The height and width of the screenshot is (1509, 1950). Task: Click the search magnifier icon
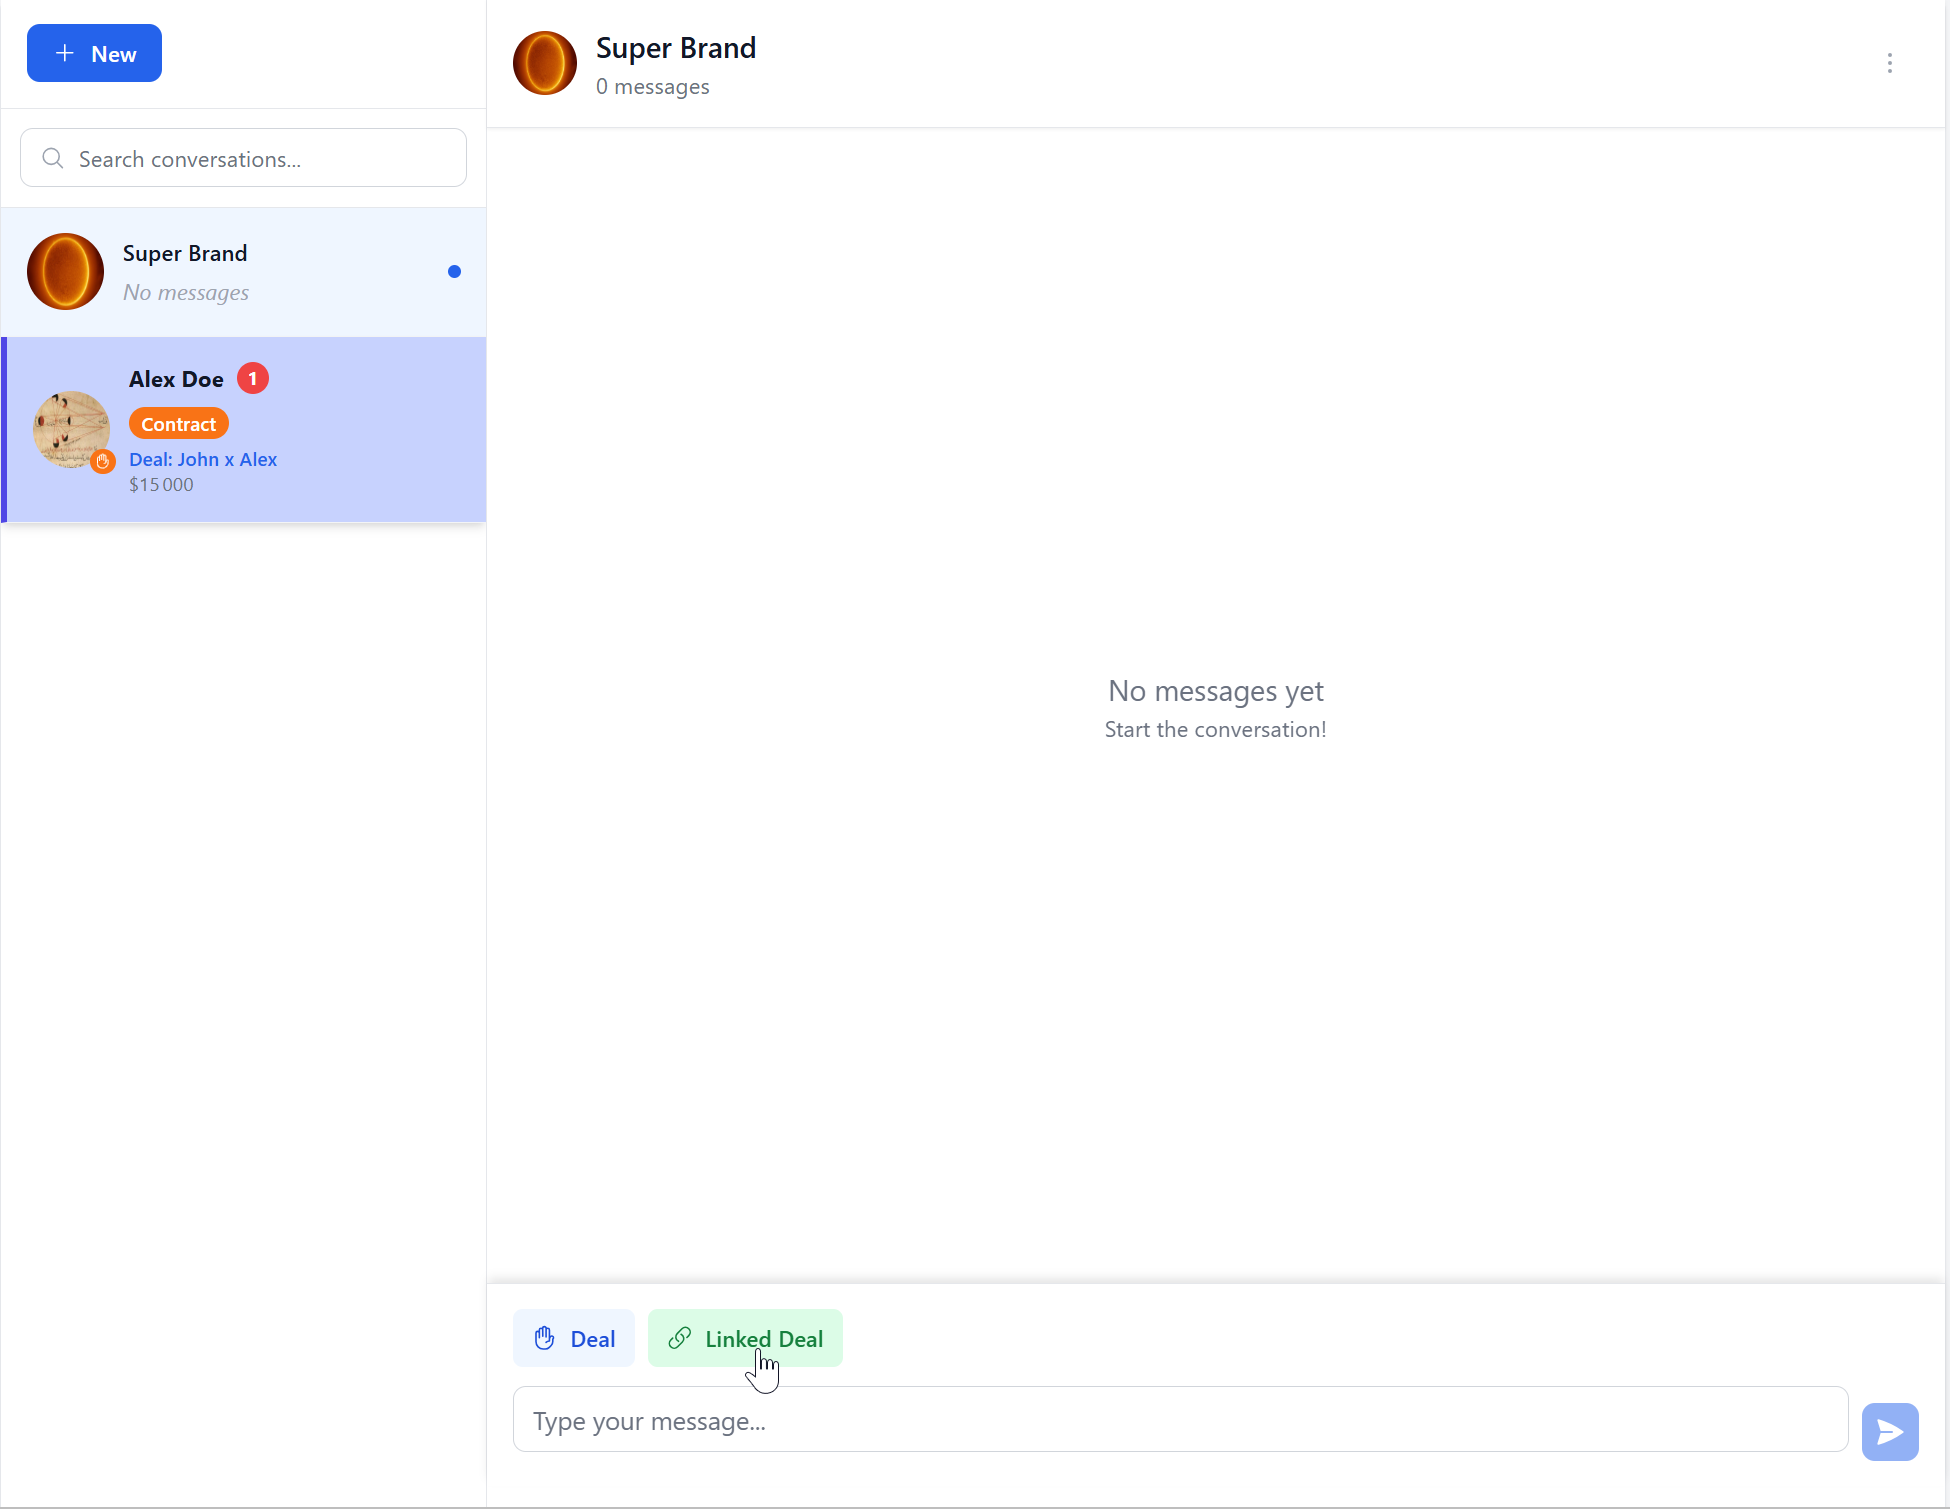53,159
